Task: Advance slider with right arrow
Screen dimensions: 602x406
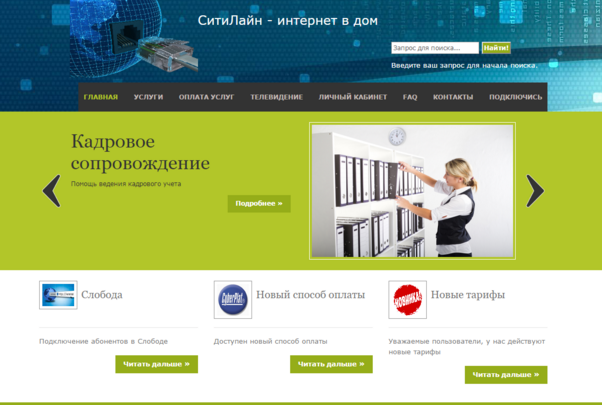Action: tap(535, 191)
